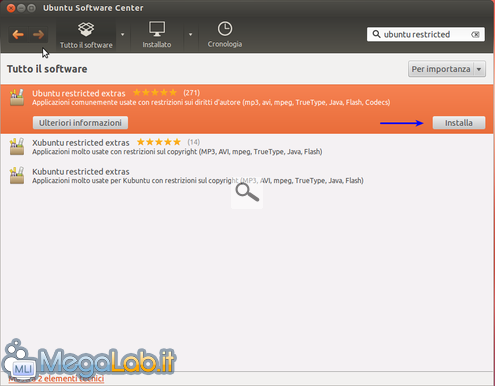495x386 pixels.
Task: Click the Ubuntu restricted extras package icon
Action: [x=17, y=97]
